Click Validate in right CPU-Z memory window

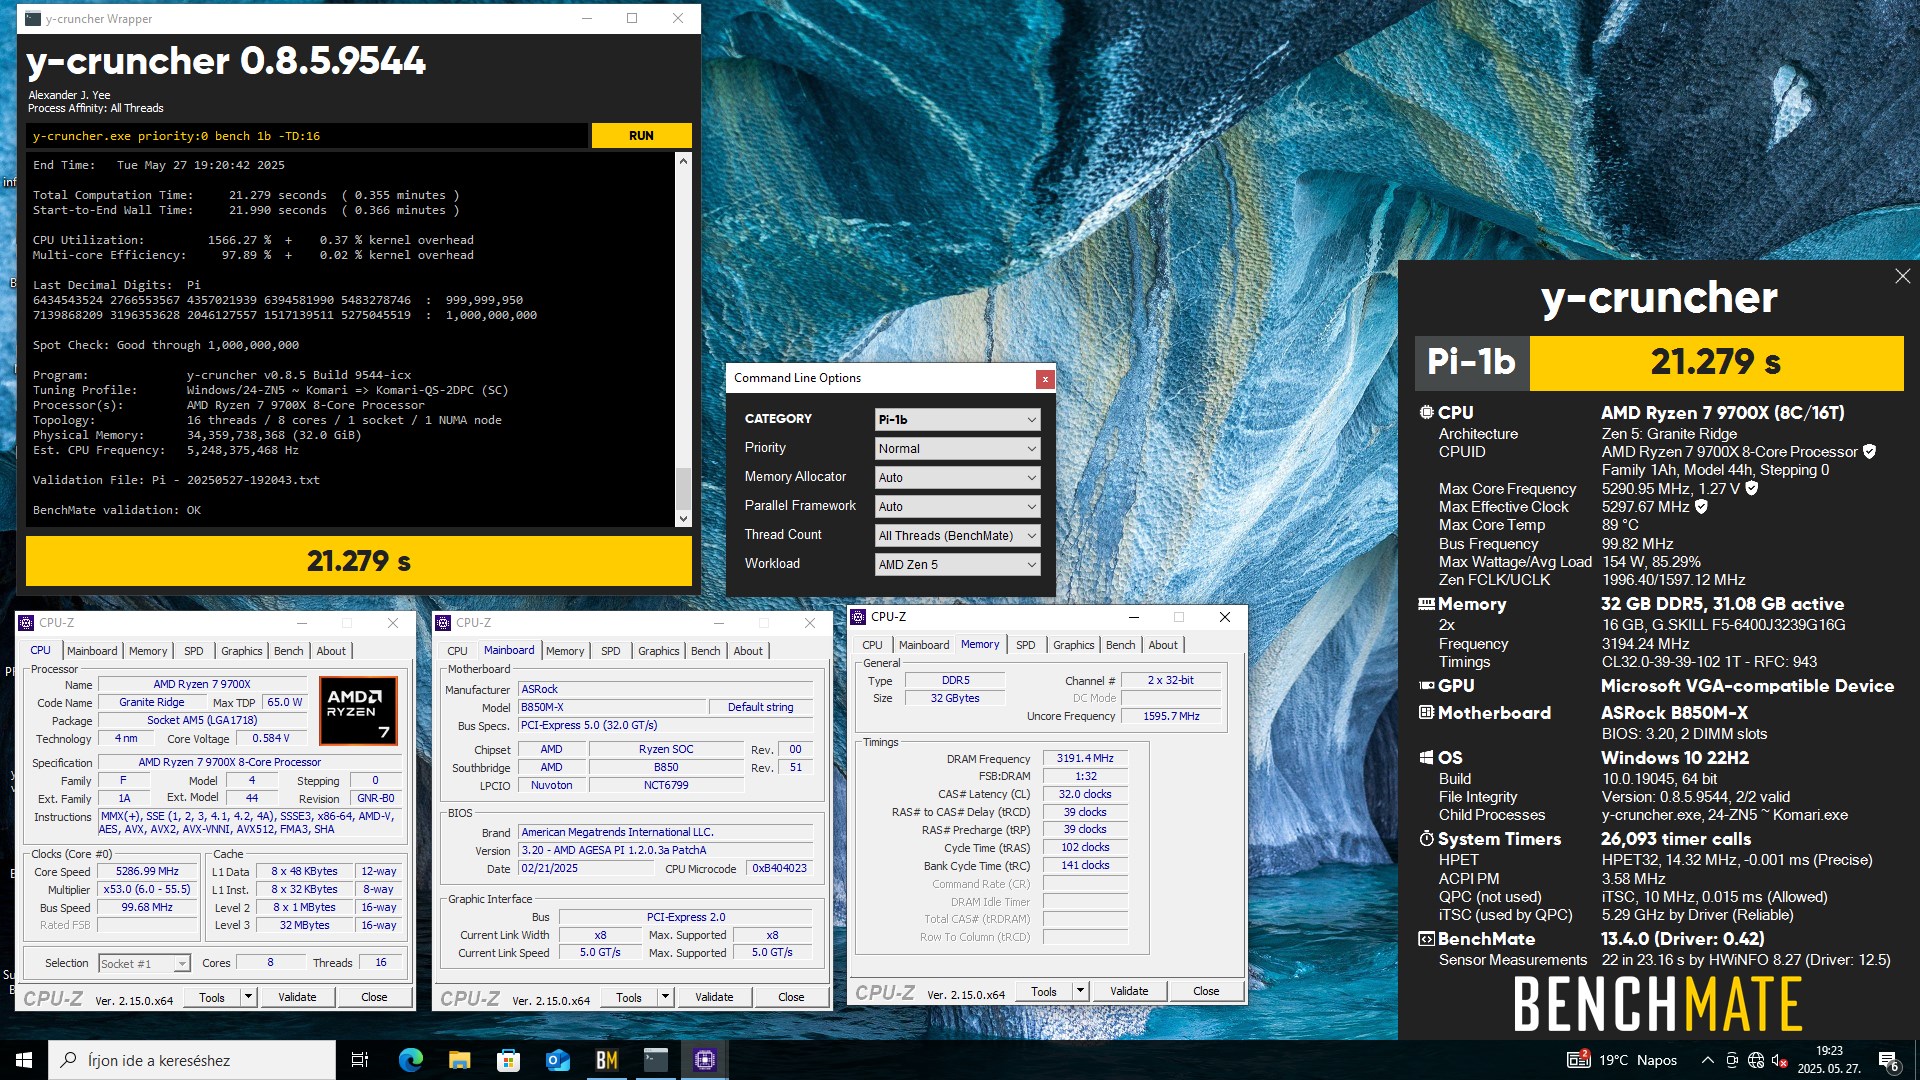coord(1129,992)
